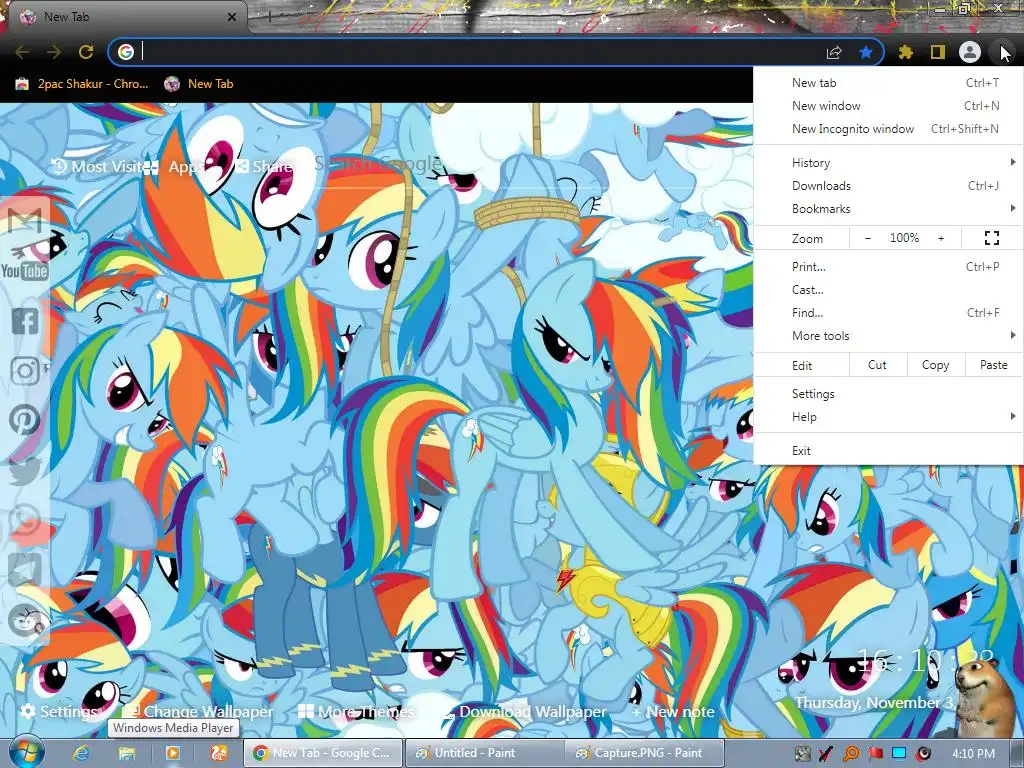This screenshot has width=1024, height=768.
Task: Open YouTube from the sidebar icon
Action: pyautogui.click(x=25, y=271)
